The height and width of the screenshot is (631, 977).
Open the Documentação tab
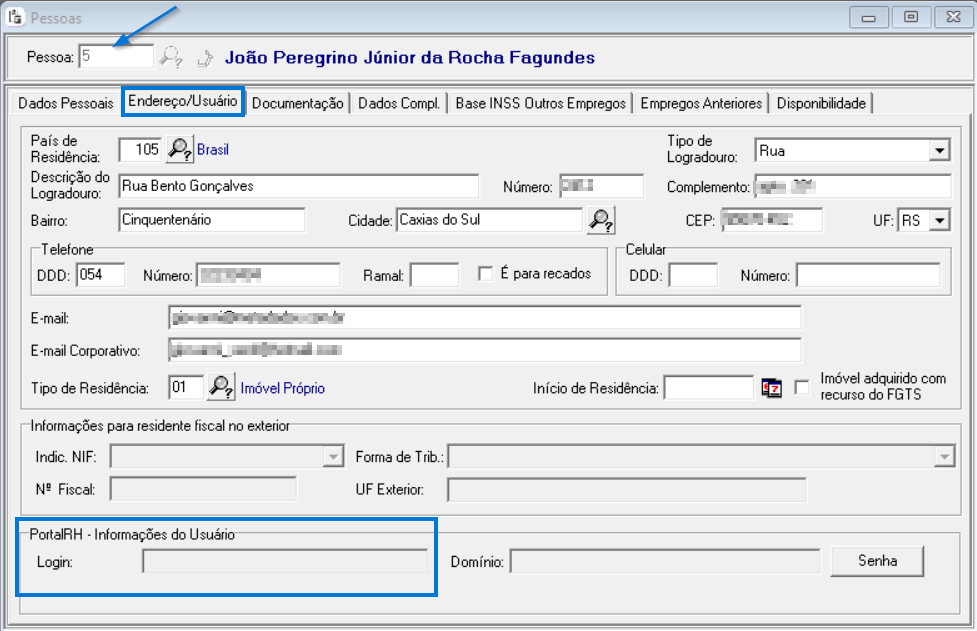[x=298, y=103]
